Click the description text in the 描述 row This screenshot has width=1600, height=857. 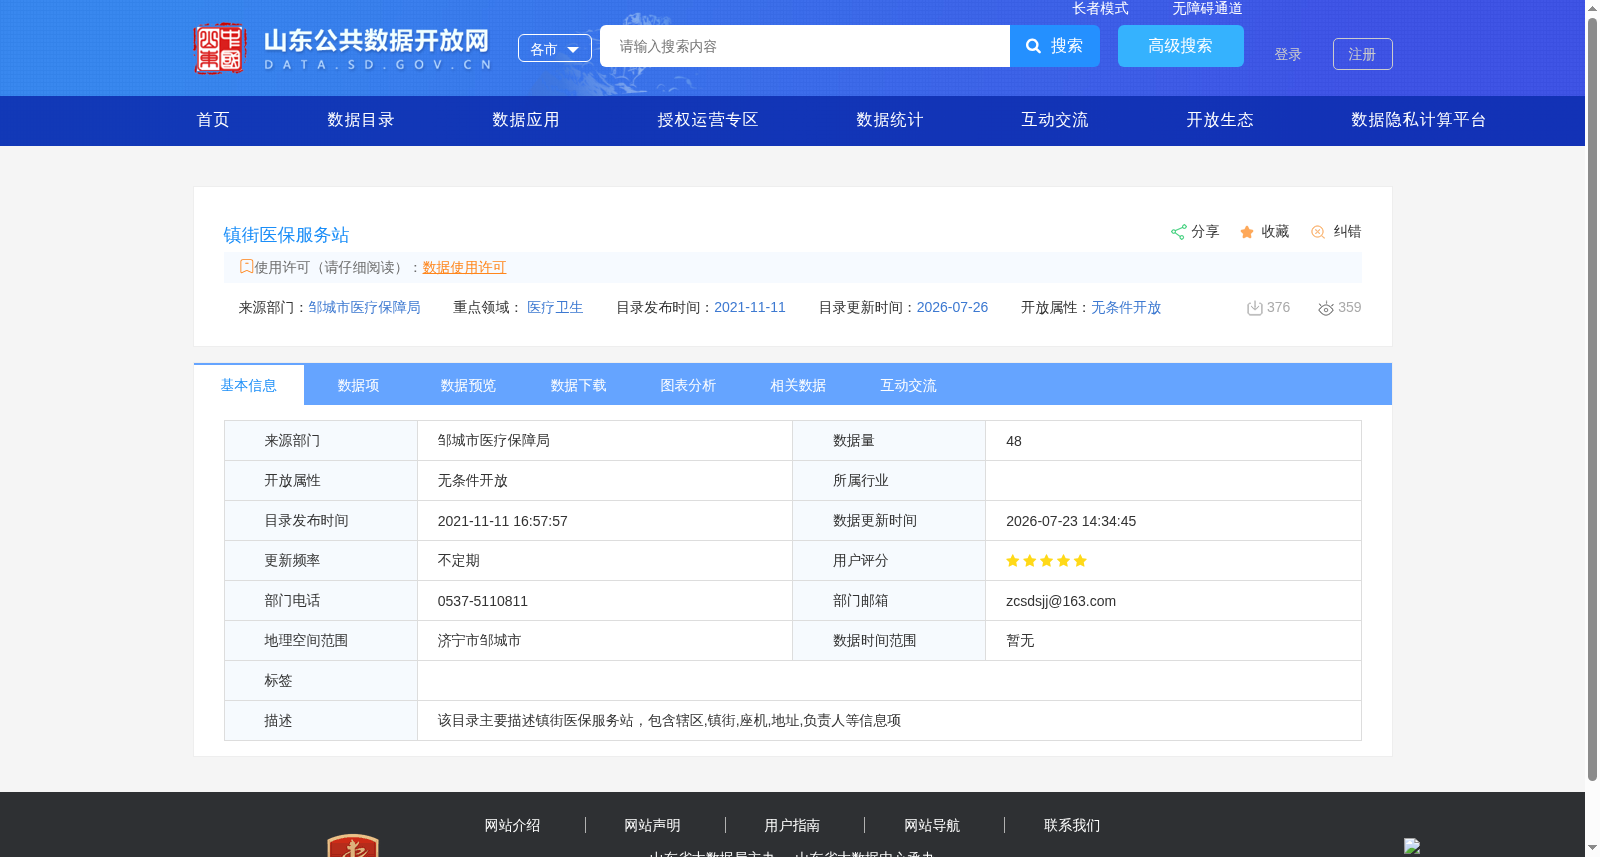click(669, 720)
